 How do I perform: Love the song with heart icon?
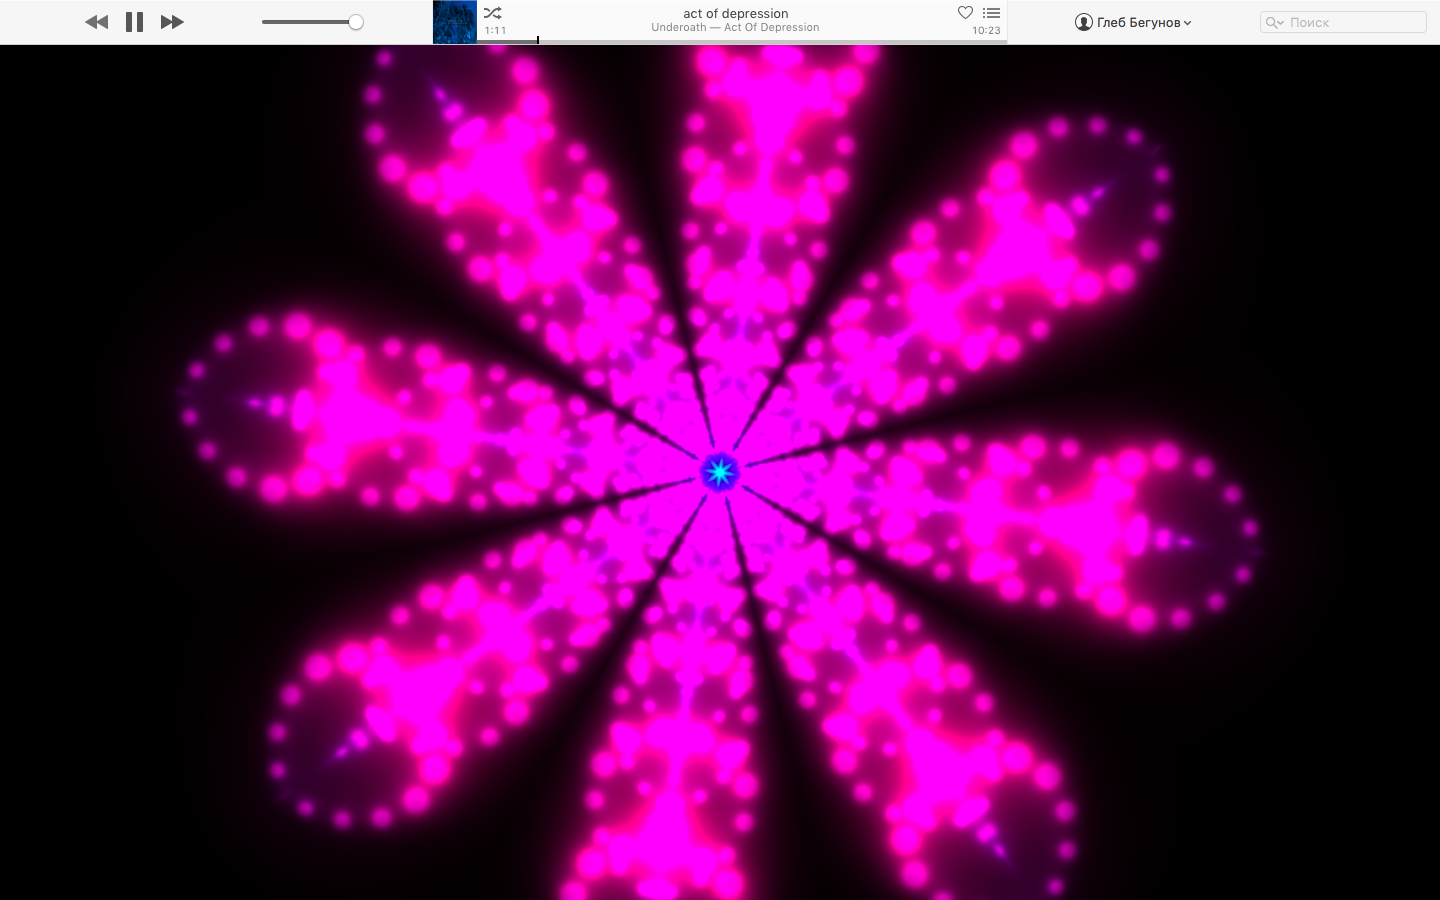pyautogui.click(x=965, y=13)
